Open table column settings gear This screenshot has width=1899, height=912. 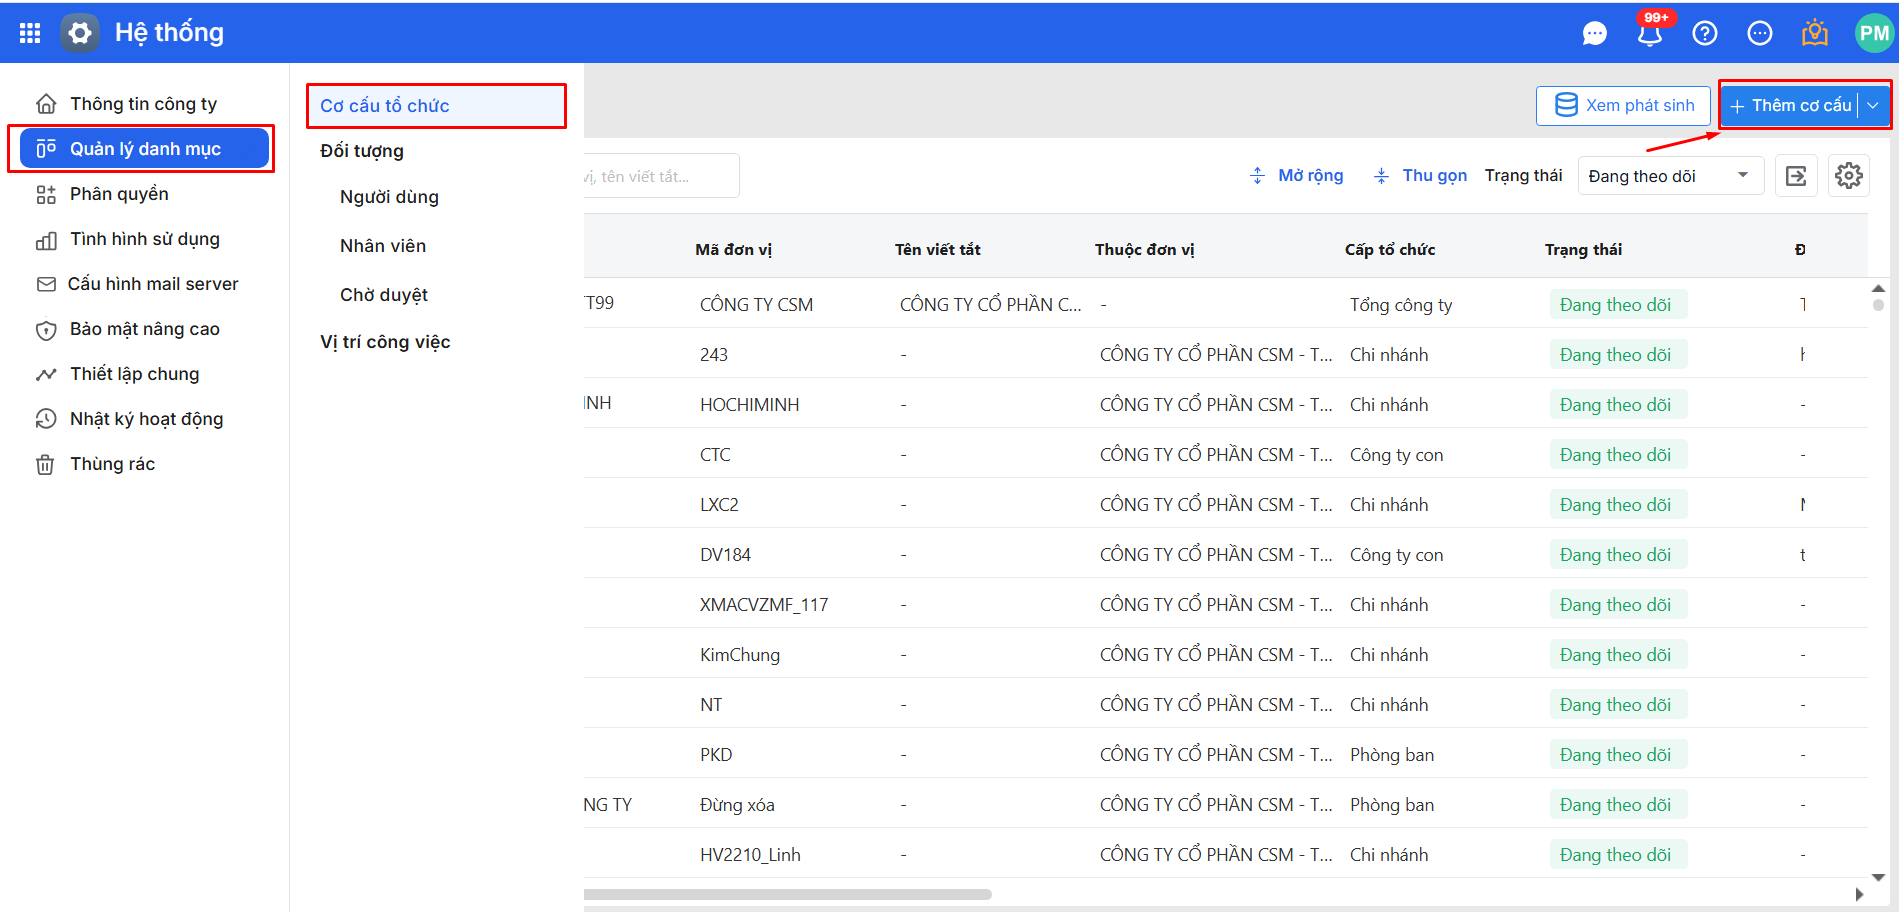[x=1848, y=176]
